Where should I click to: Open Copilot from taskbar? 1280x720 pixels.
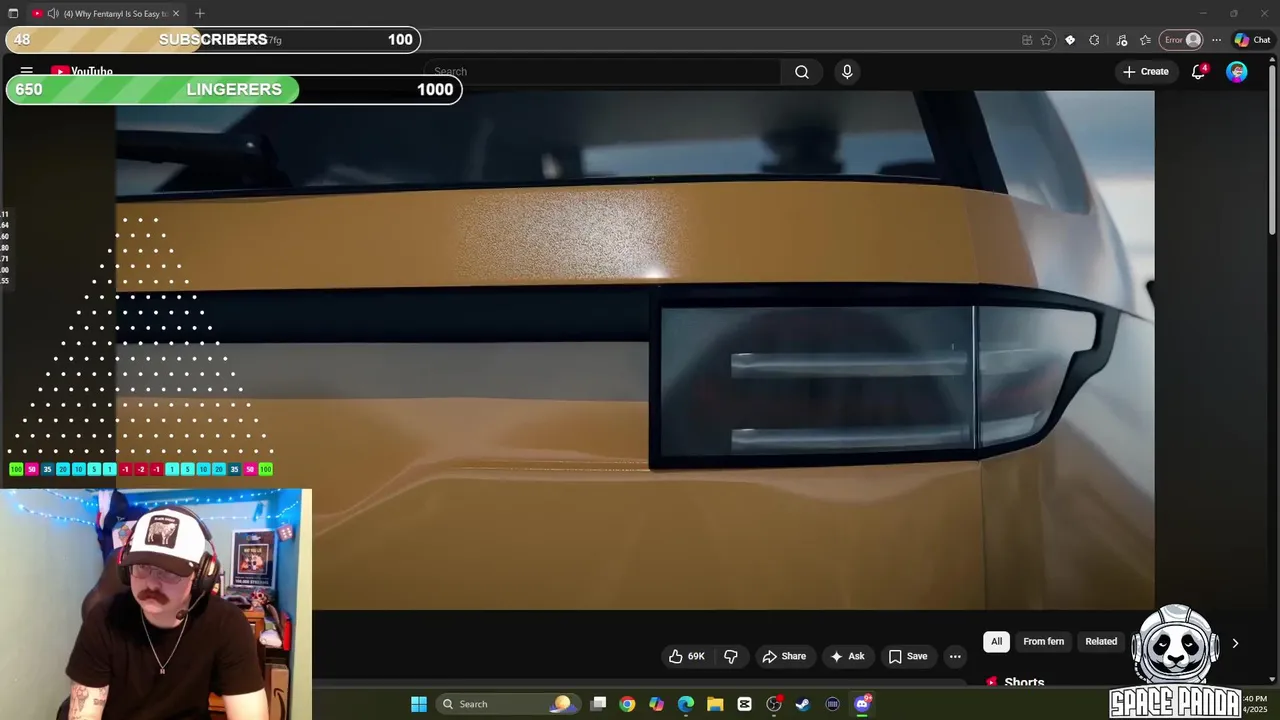tap(656, 704)
